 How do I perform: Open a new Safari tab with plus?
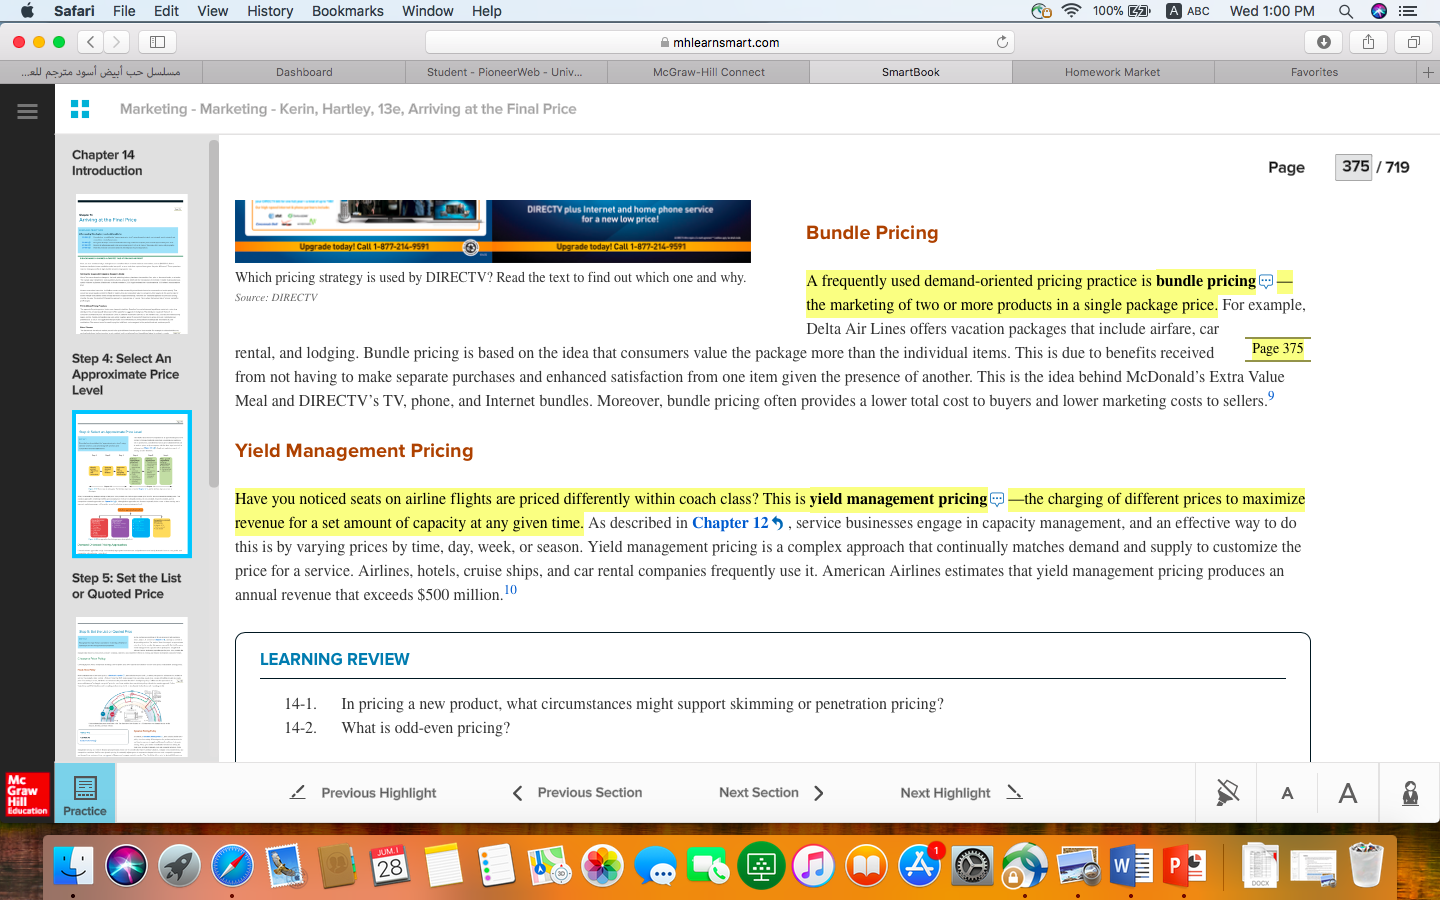pos(1428,72)
